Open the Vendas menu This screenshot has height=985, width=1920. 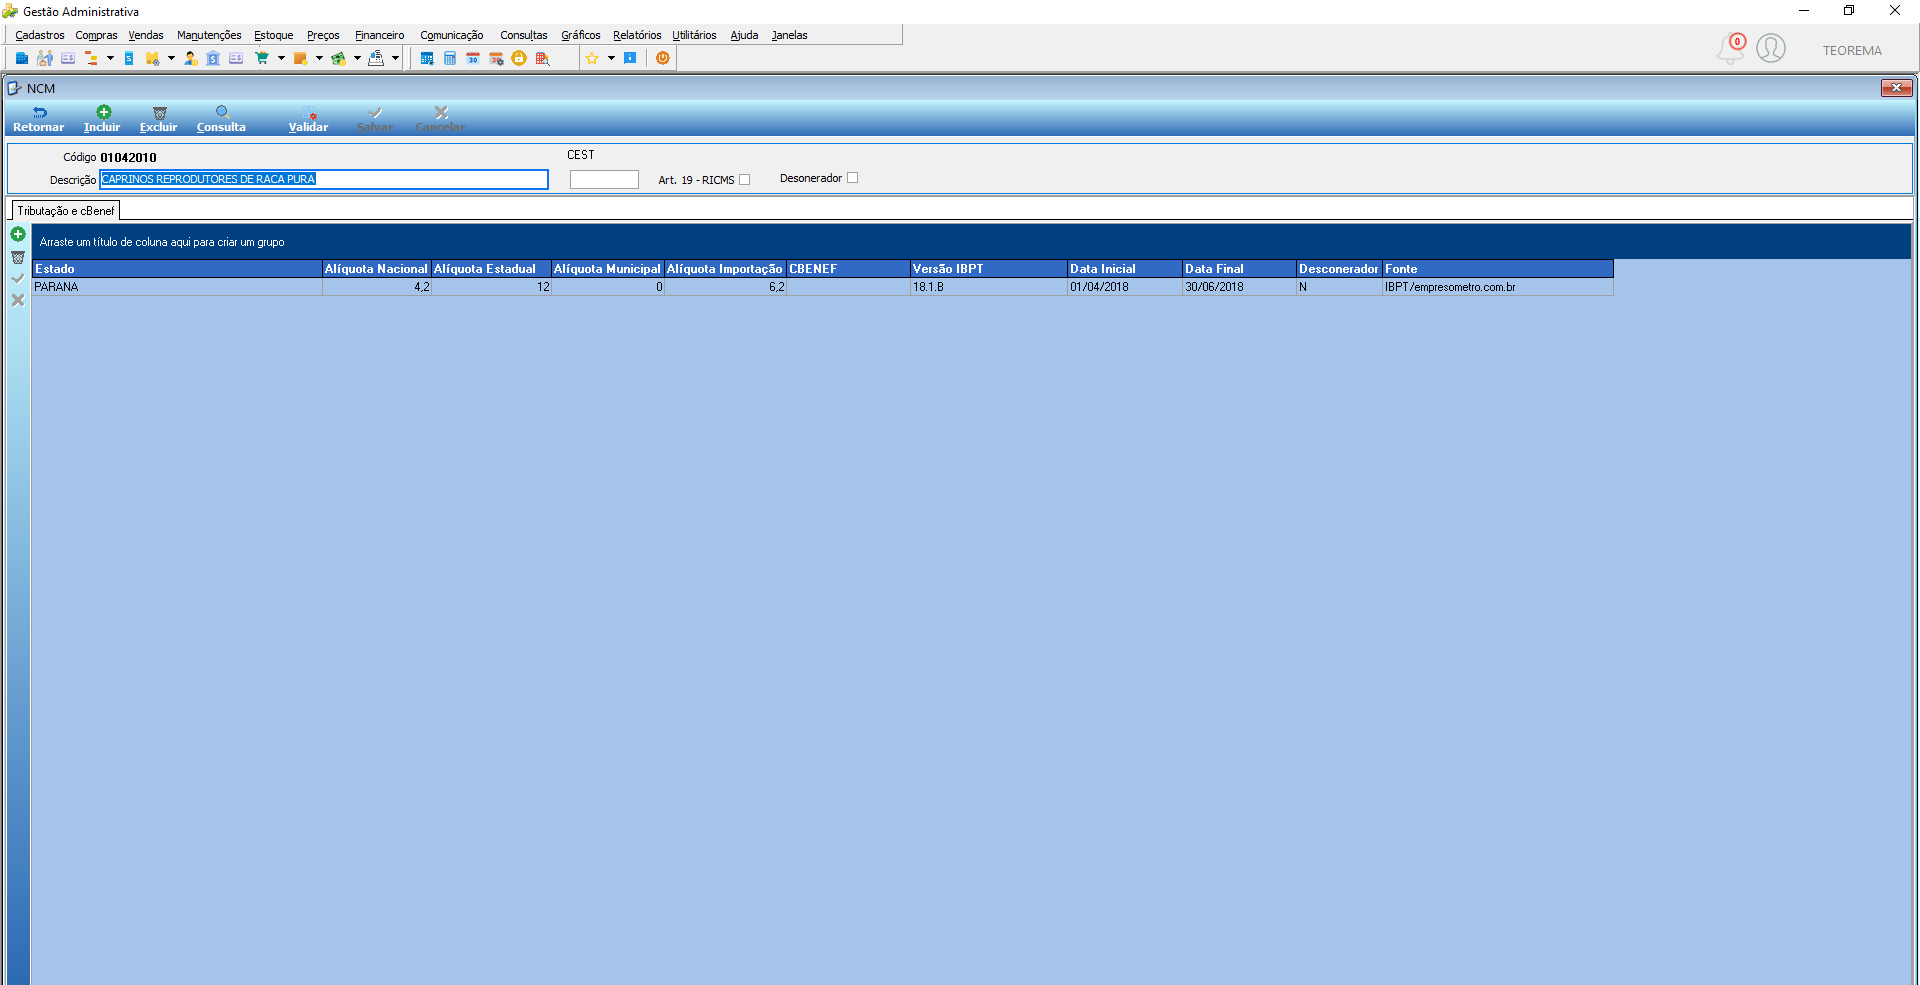click(x=146, y=35)
